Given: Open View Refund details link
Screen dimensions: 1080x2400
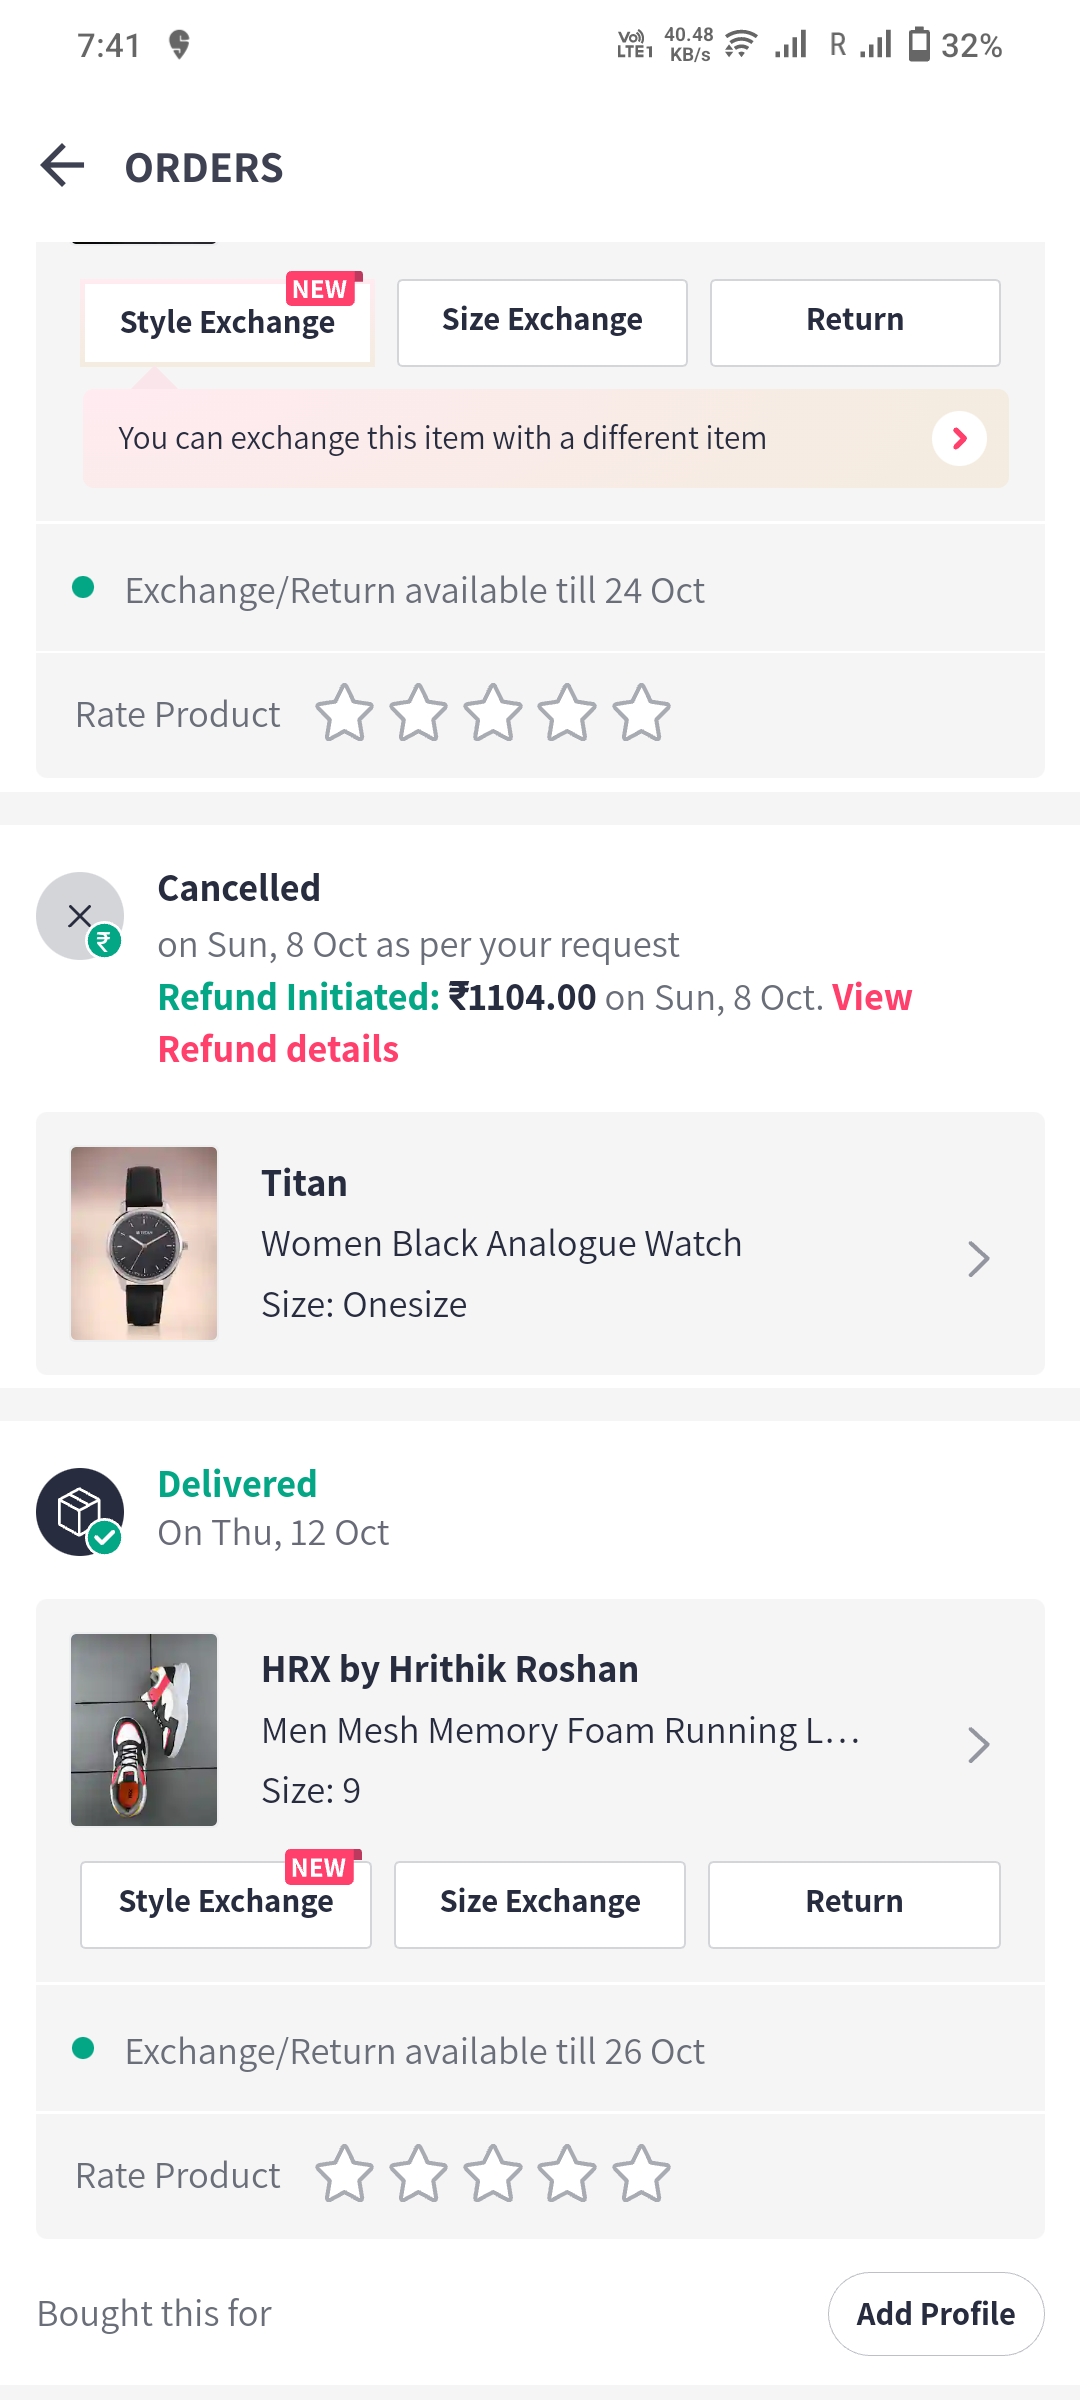Looking at the screenshot, I should (x=279, y=1049).
